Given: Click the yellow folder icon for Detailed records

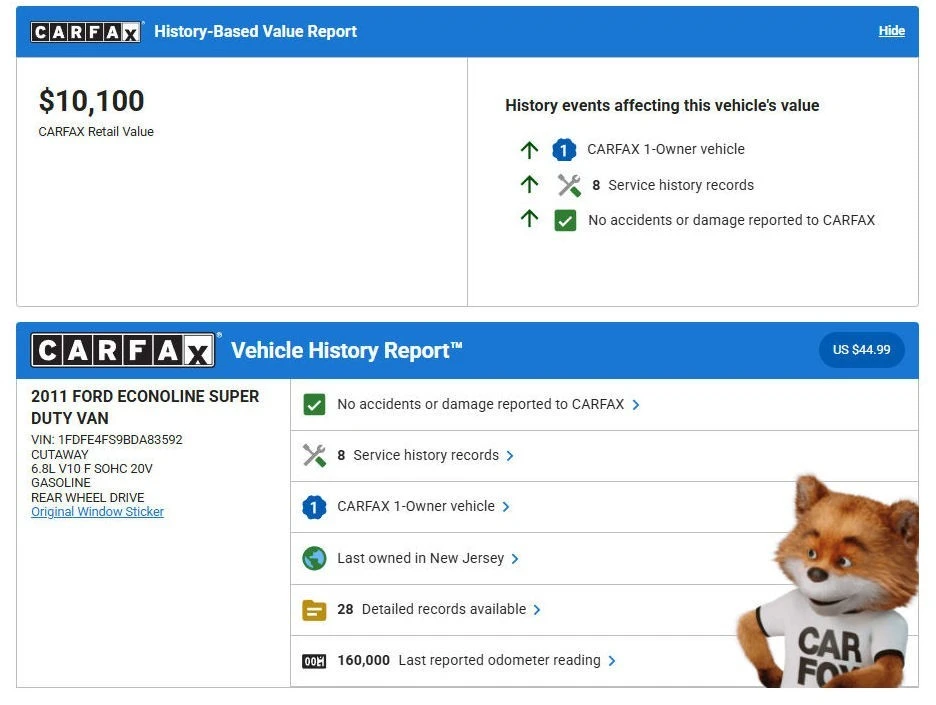Looking at the screenshot, I should [314, 610].
